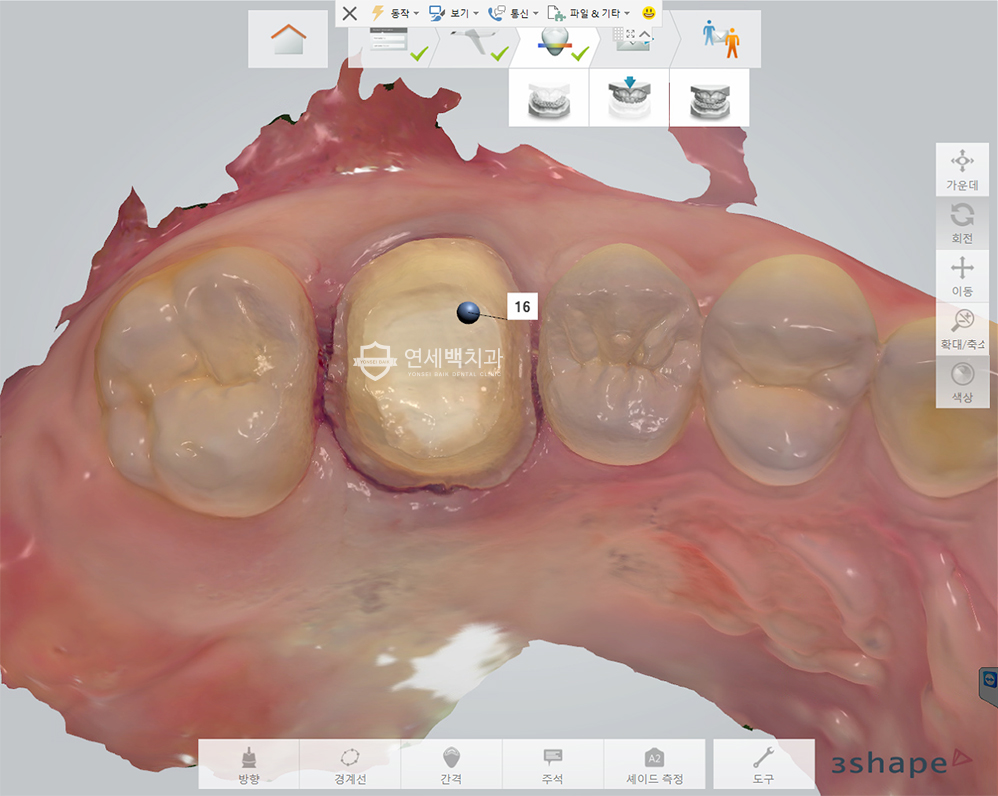Go to the home screen icon
This screenshot has height=796, width=998.
[288, 39]
